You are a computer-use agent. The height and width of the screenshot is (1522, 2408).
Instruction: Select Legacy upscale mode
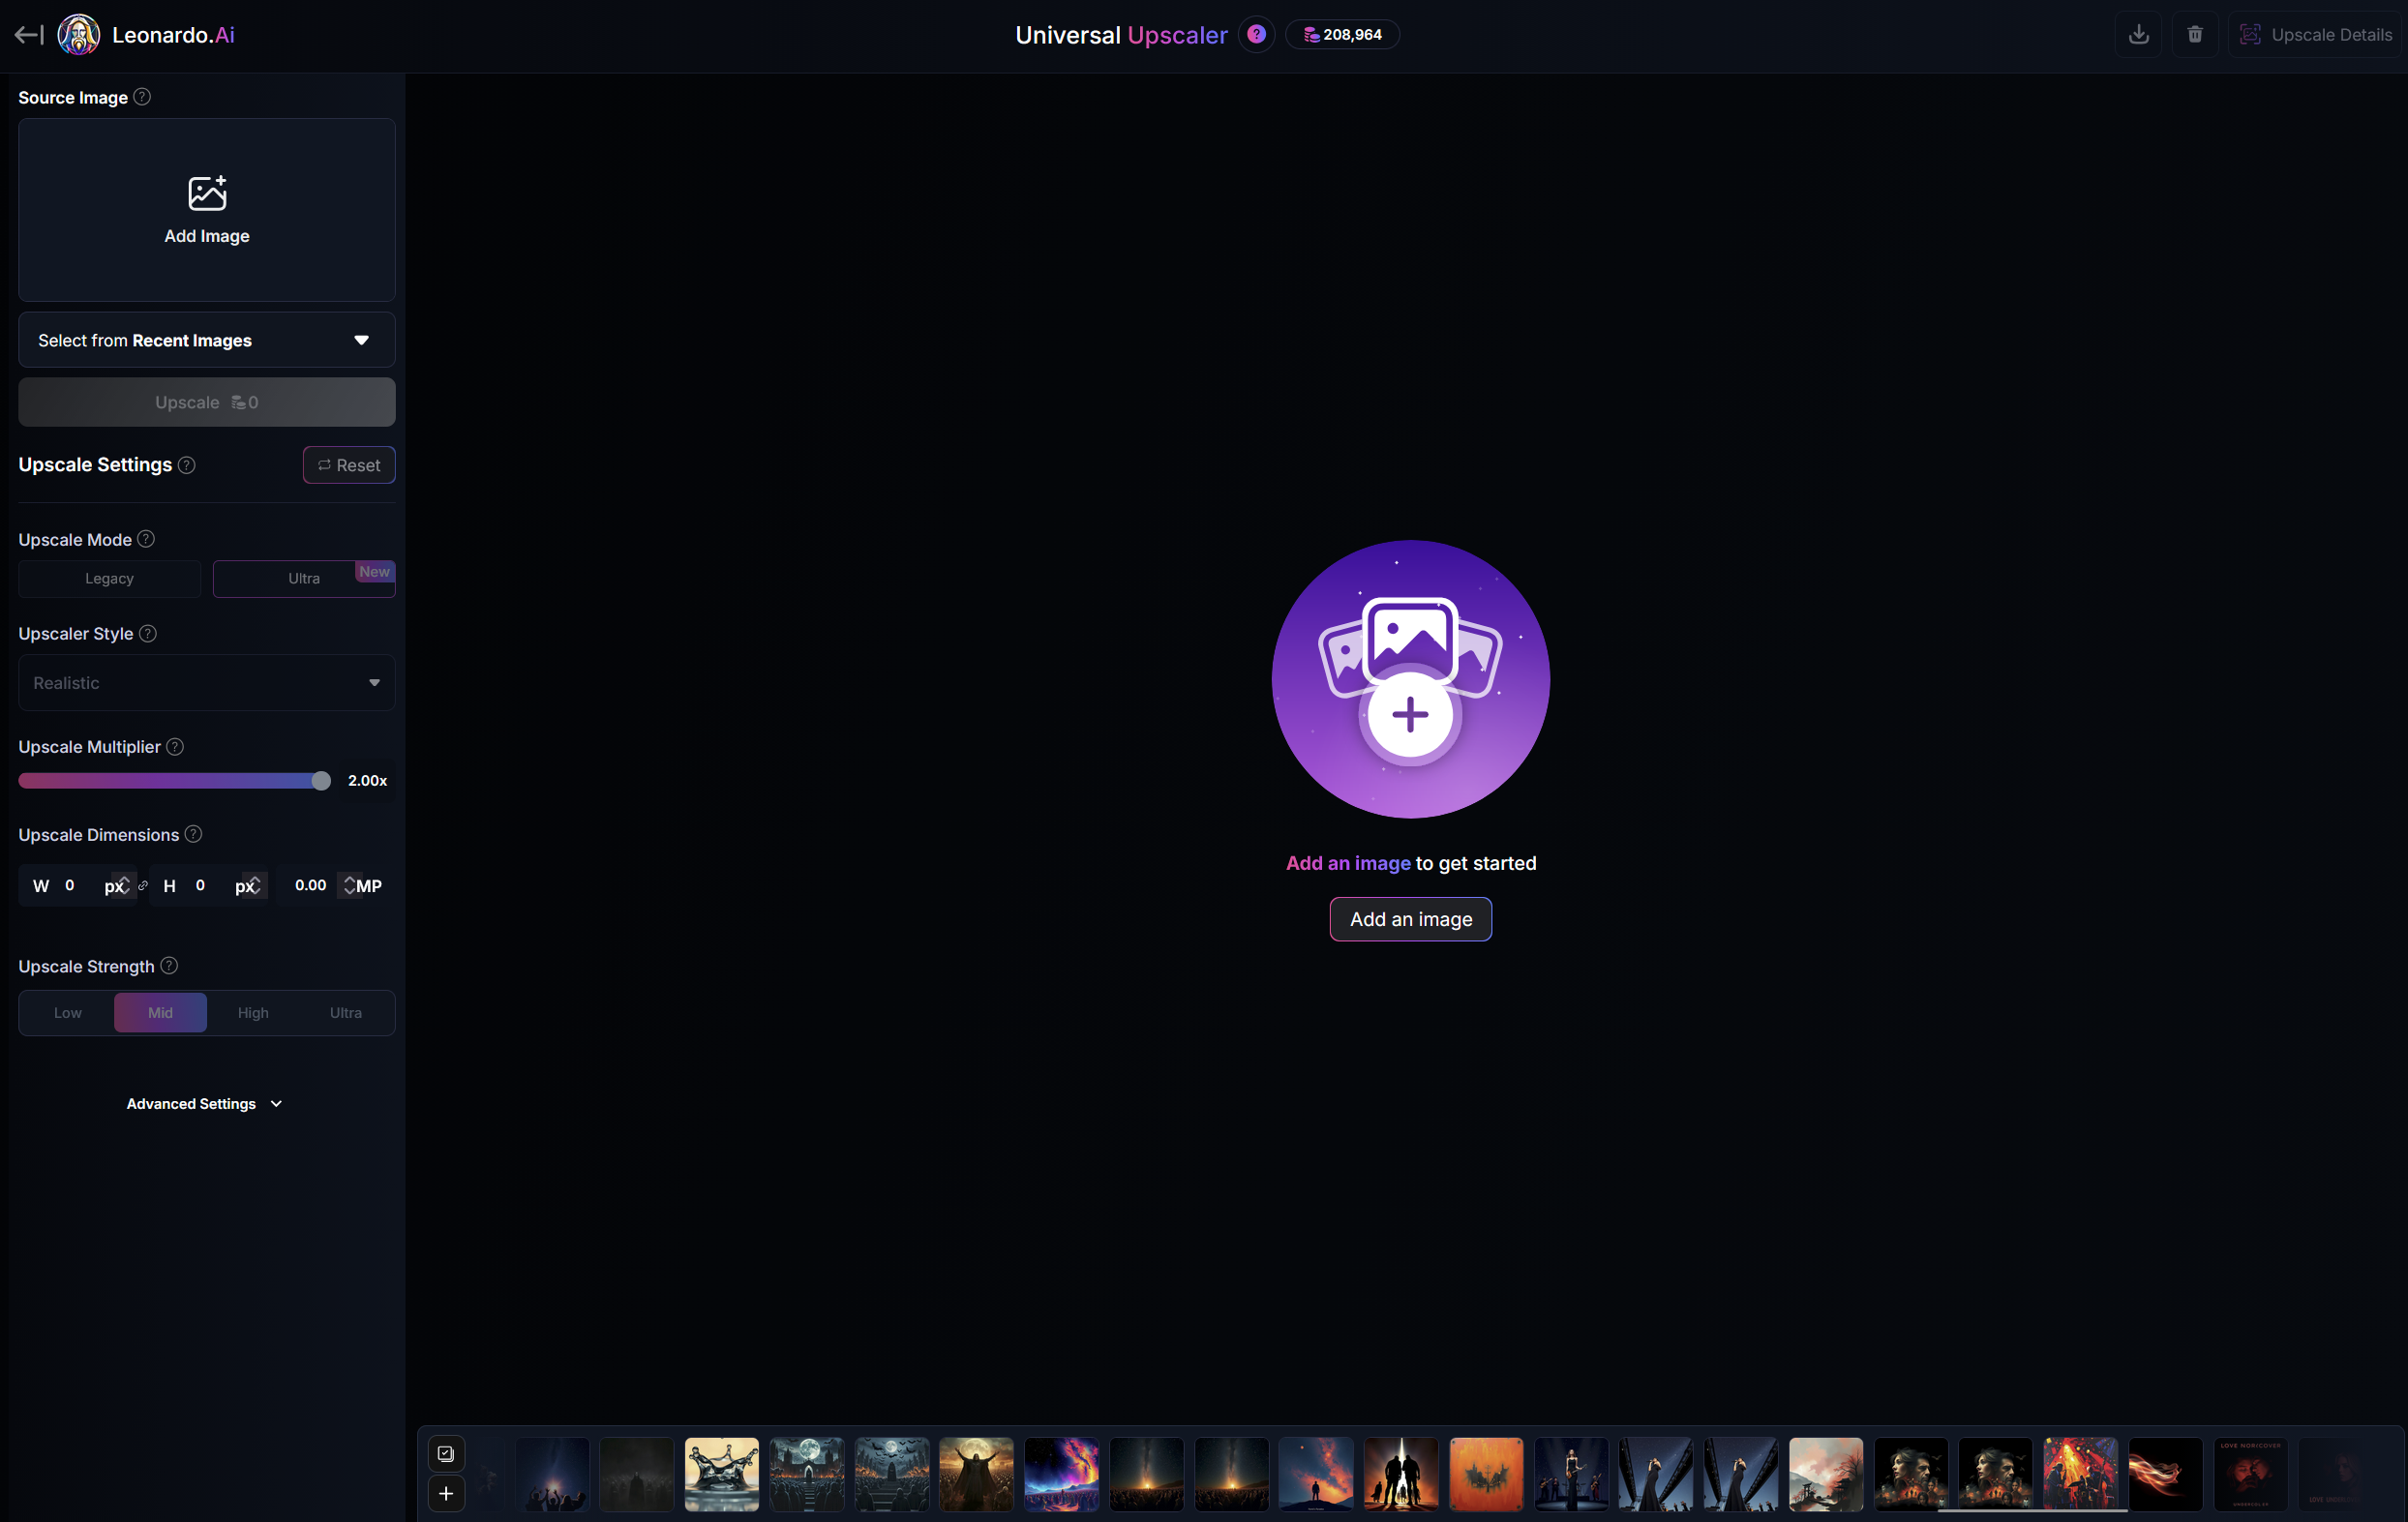pyautogui.click(x=109, y=578)
